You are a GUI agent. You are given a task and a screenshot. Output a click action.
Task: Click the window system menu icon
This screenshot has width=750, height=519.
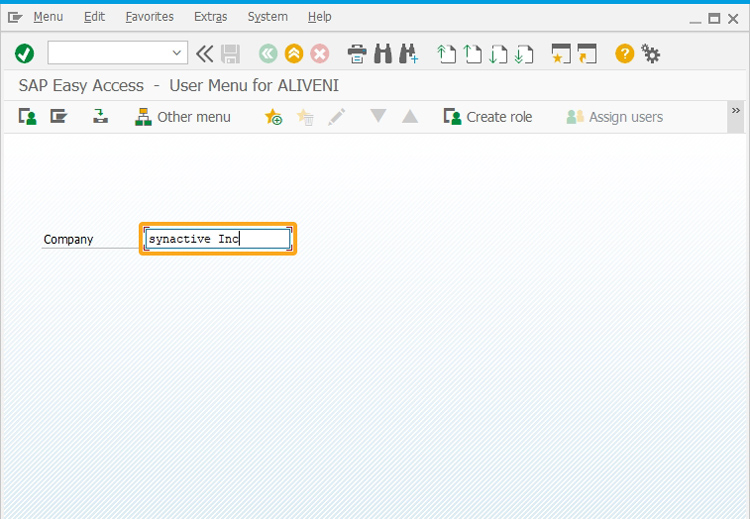(15, 18)
